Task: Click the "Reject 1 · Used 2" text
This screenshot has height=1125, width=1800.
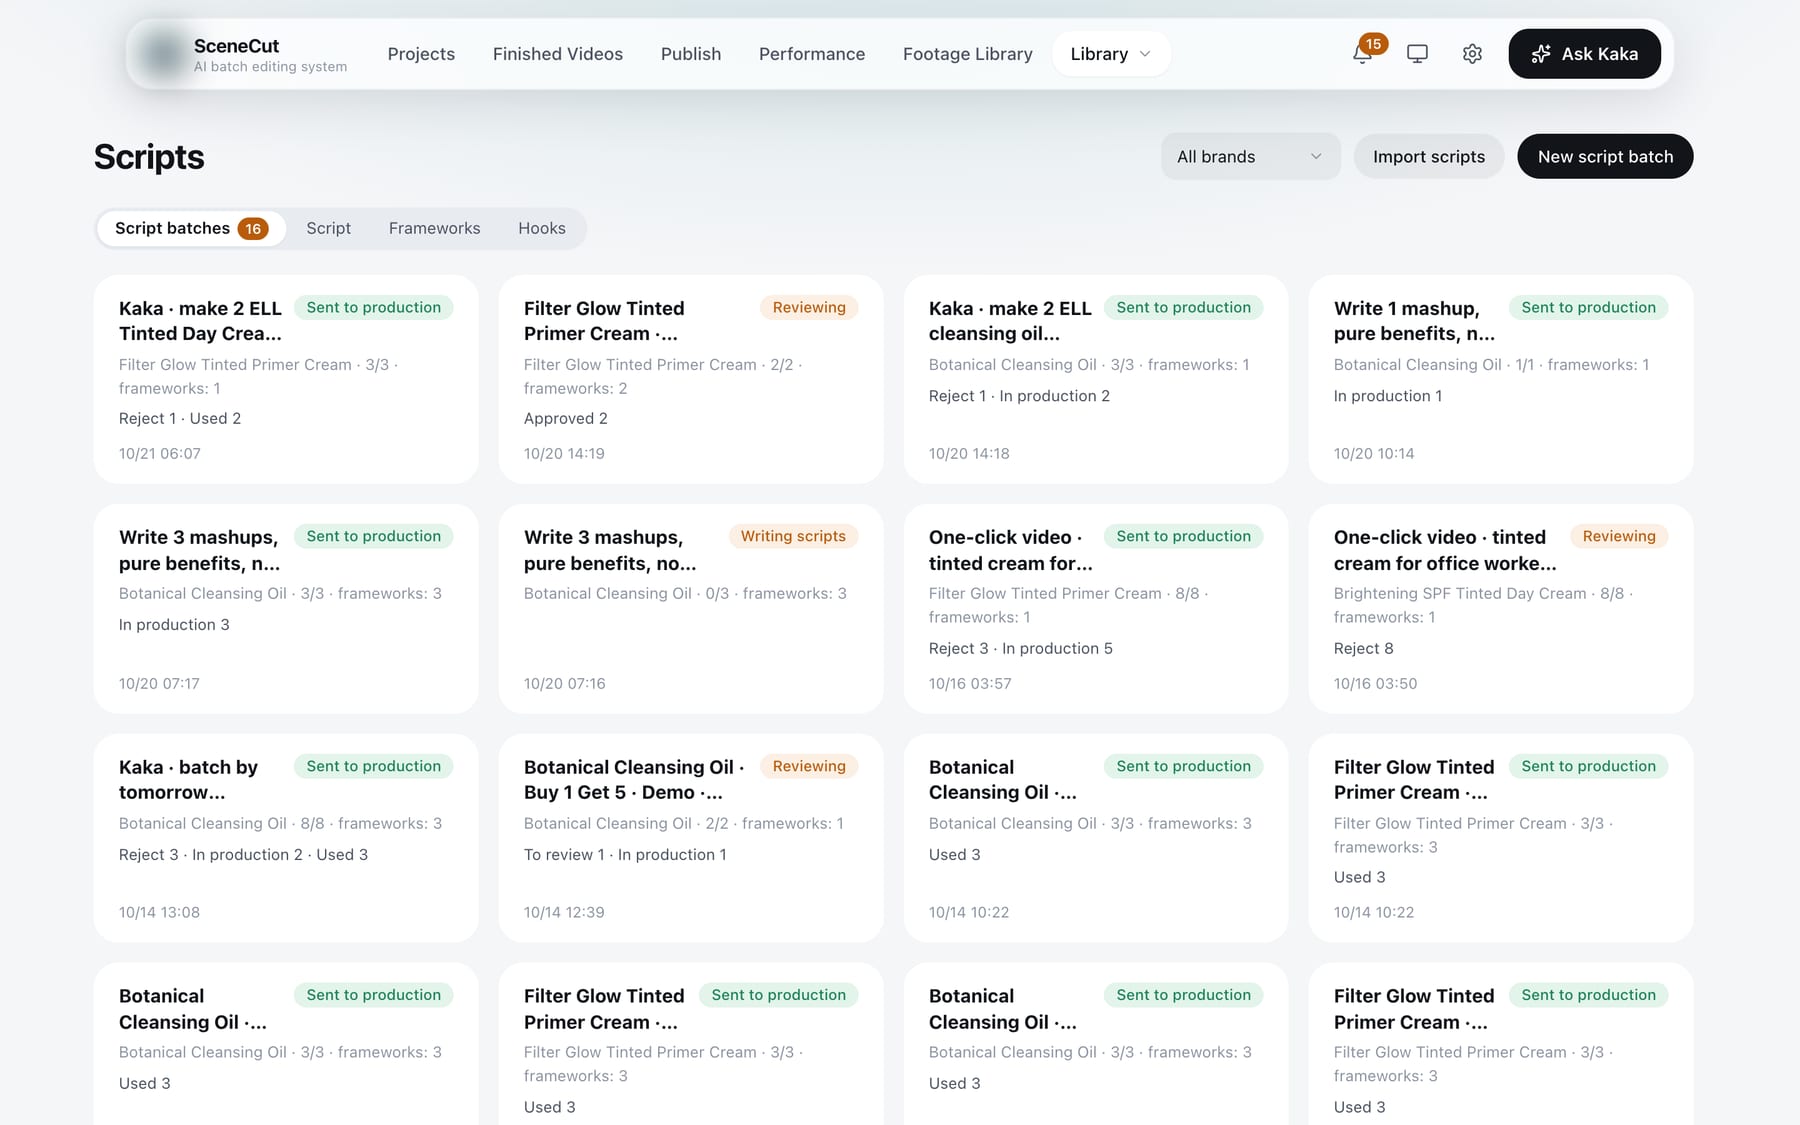Action: pos(180,419)
